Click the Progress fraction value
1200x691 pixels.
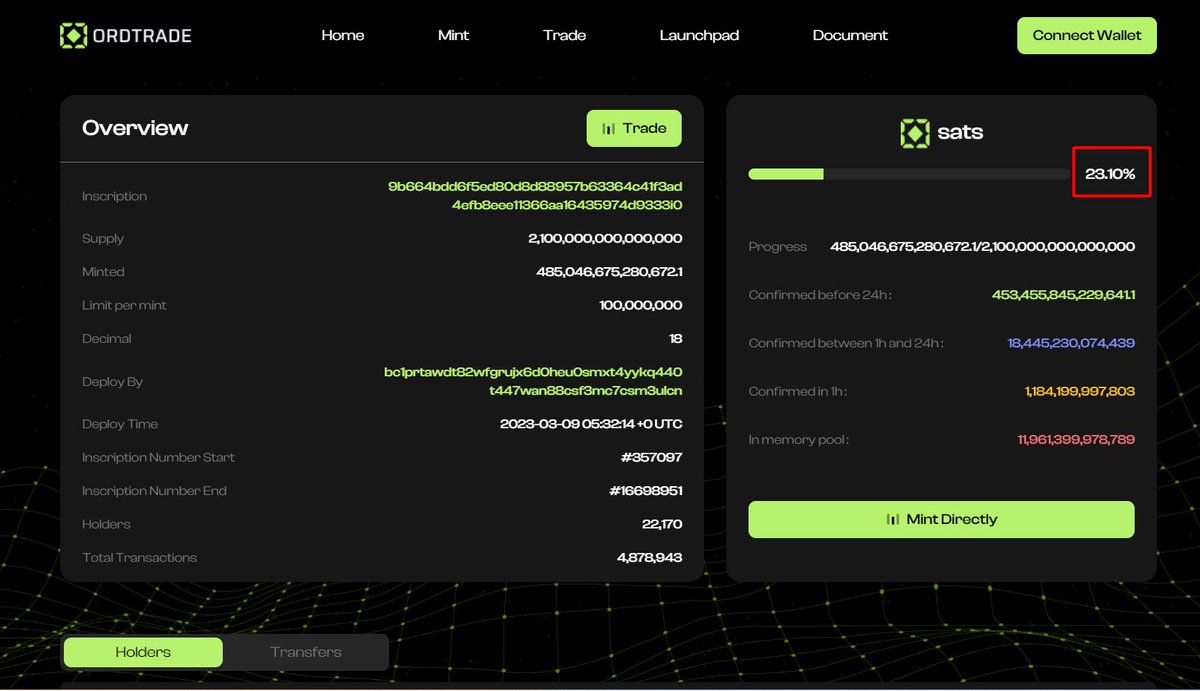point(982,246)
